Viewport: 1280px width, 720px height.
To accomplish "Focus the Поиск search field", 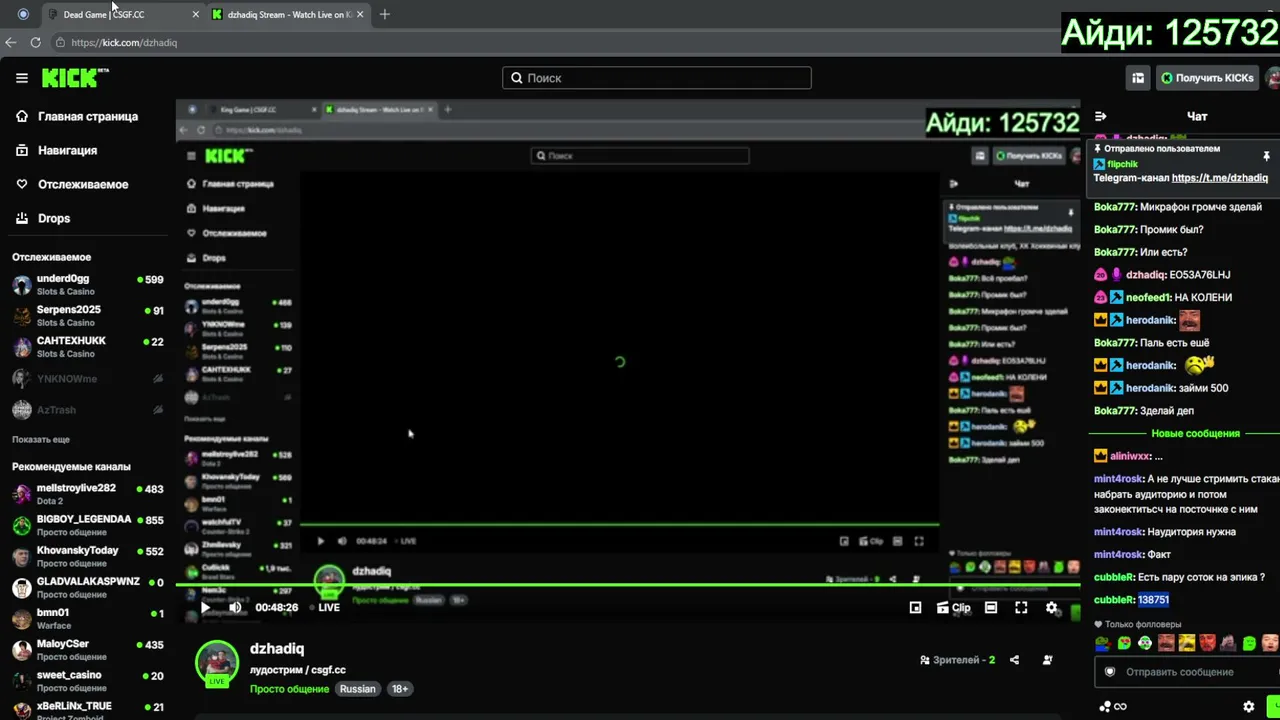I will coord(657,78).
